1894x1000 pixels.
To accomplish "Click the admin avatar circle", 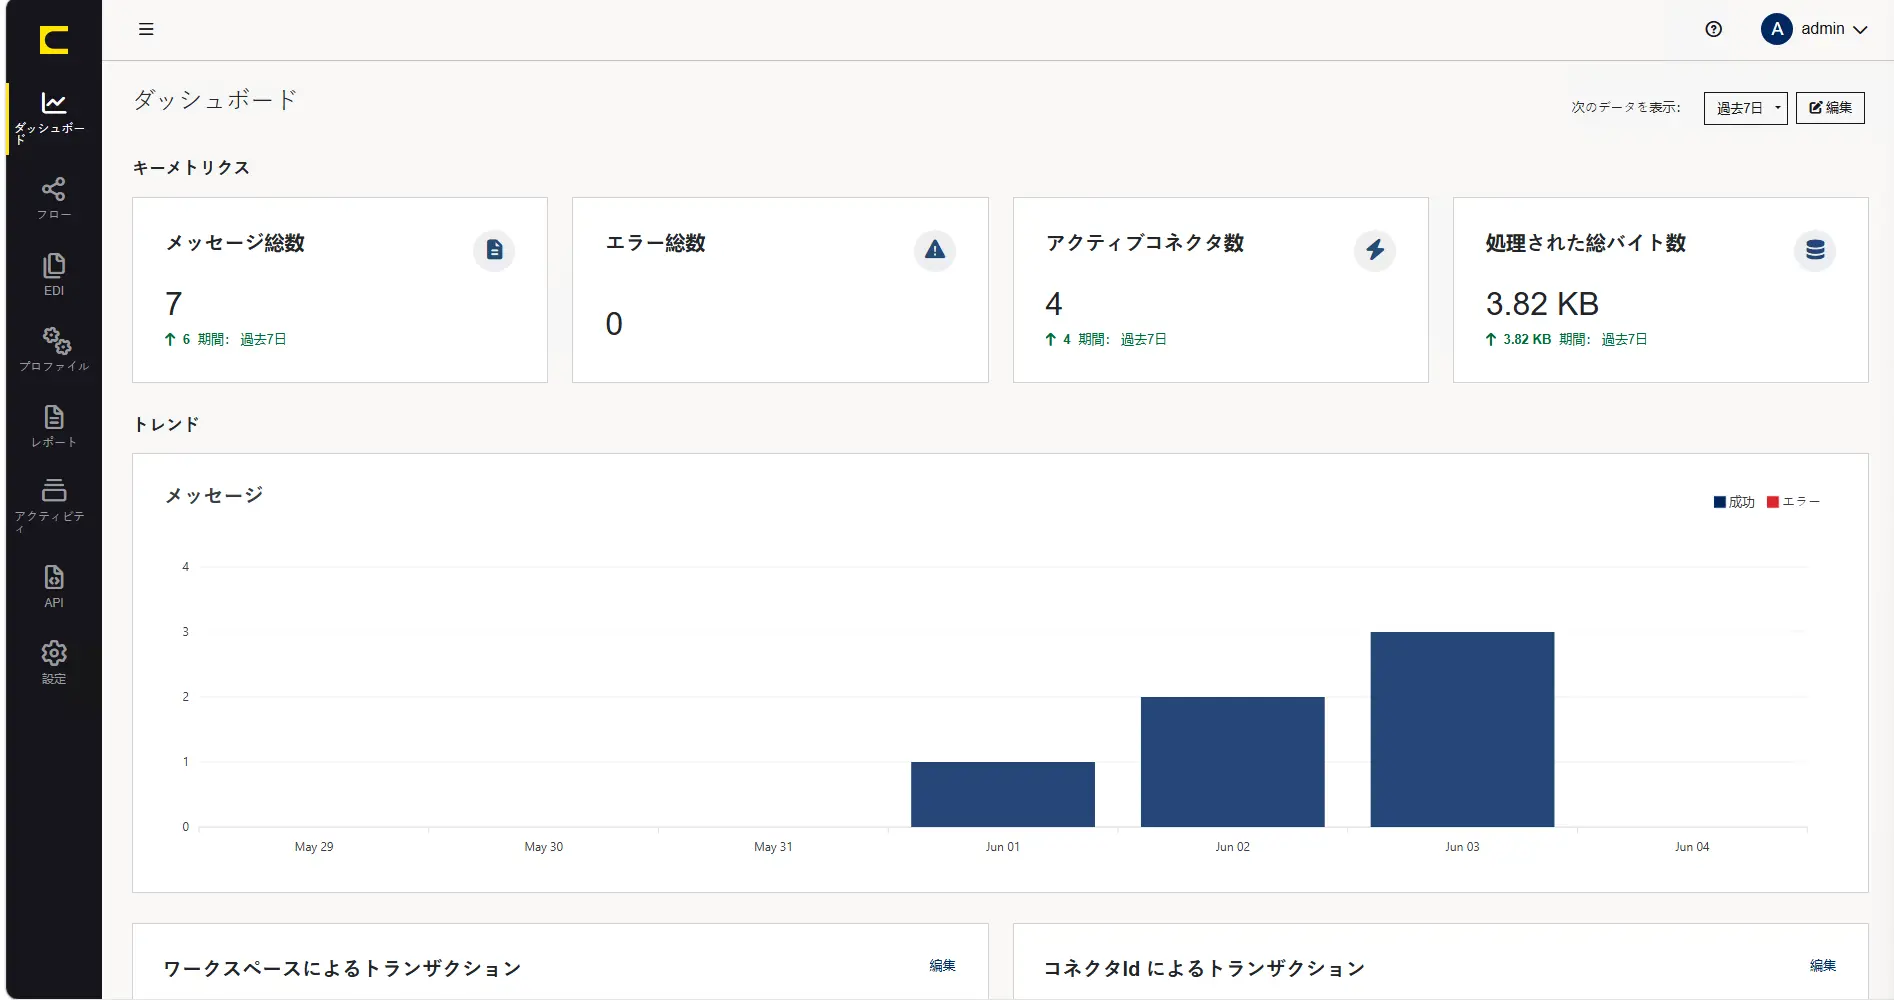I will pos(1777,29).
